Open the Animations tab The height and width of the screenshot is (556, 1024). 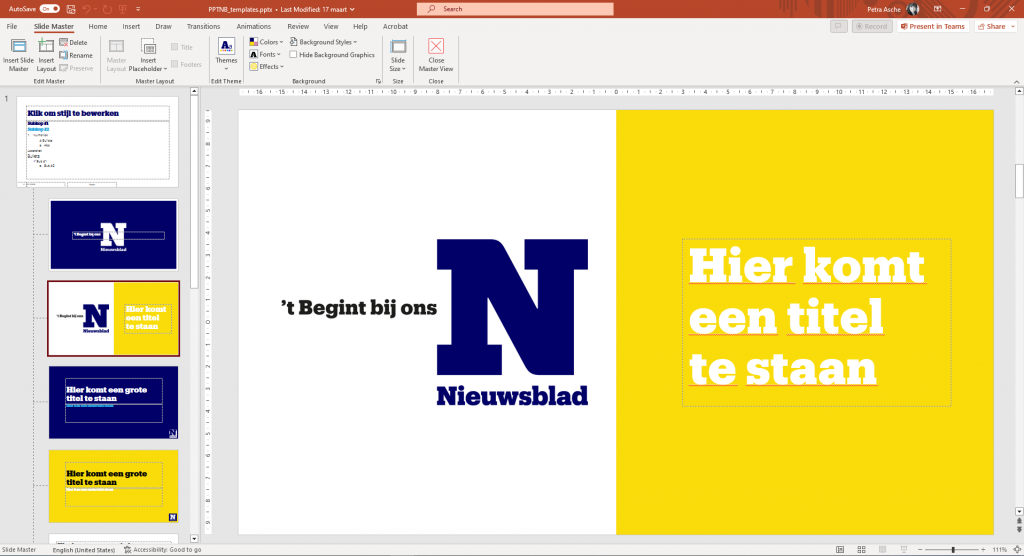tap(253, 26)
